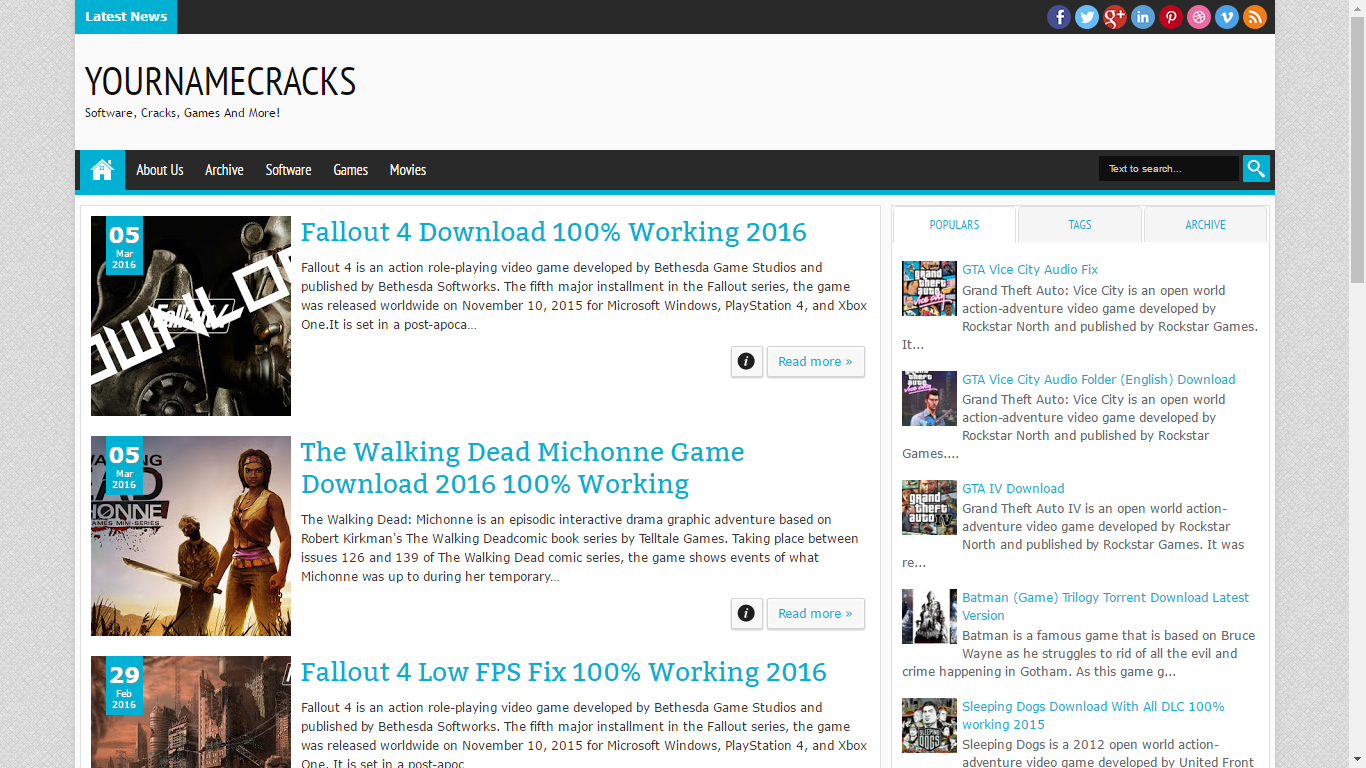Click the Facebook icon in top bar
The image size is (1366, 768).
[x=1059, y=17]
